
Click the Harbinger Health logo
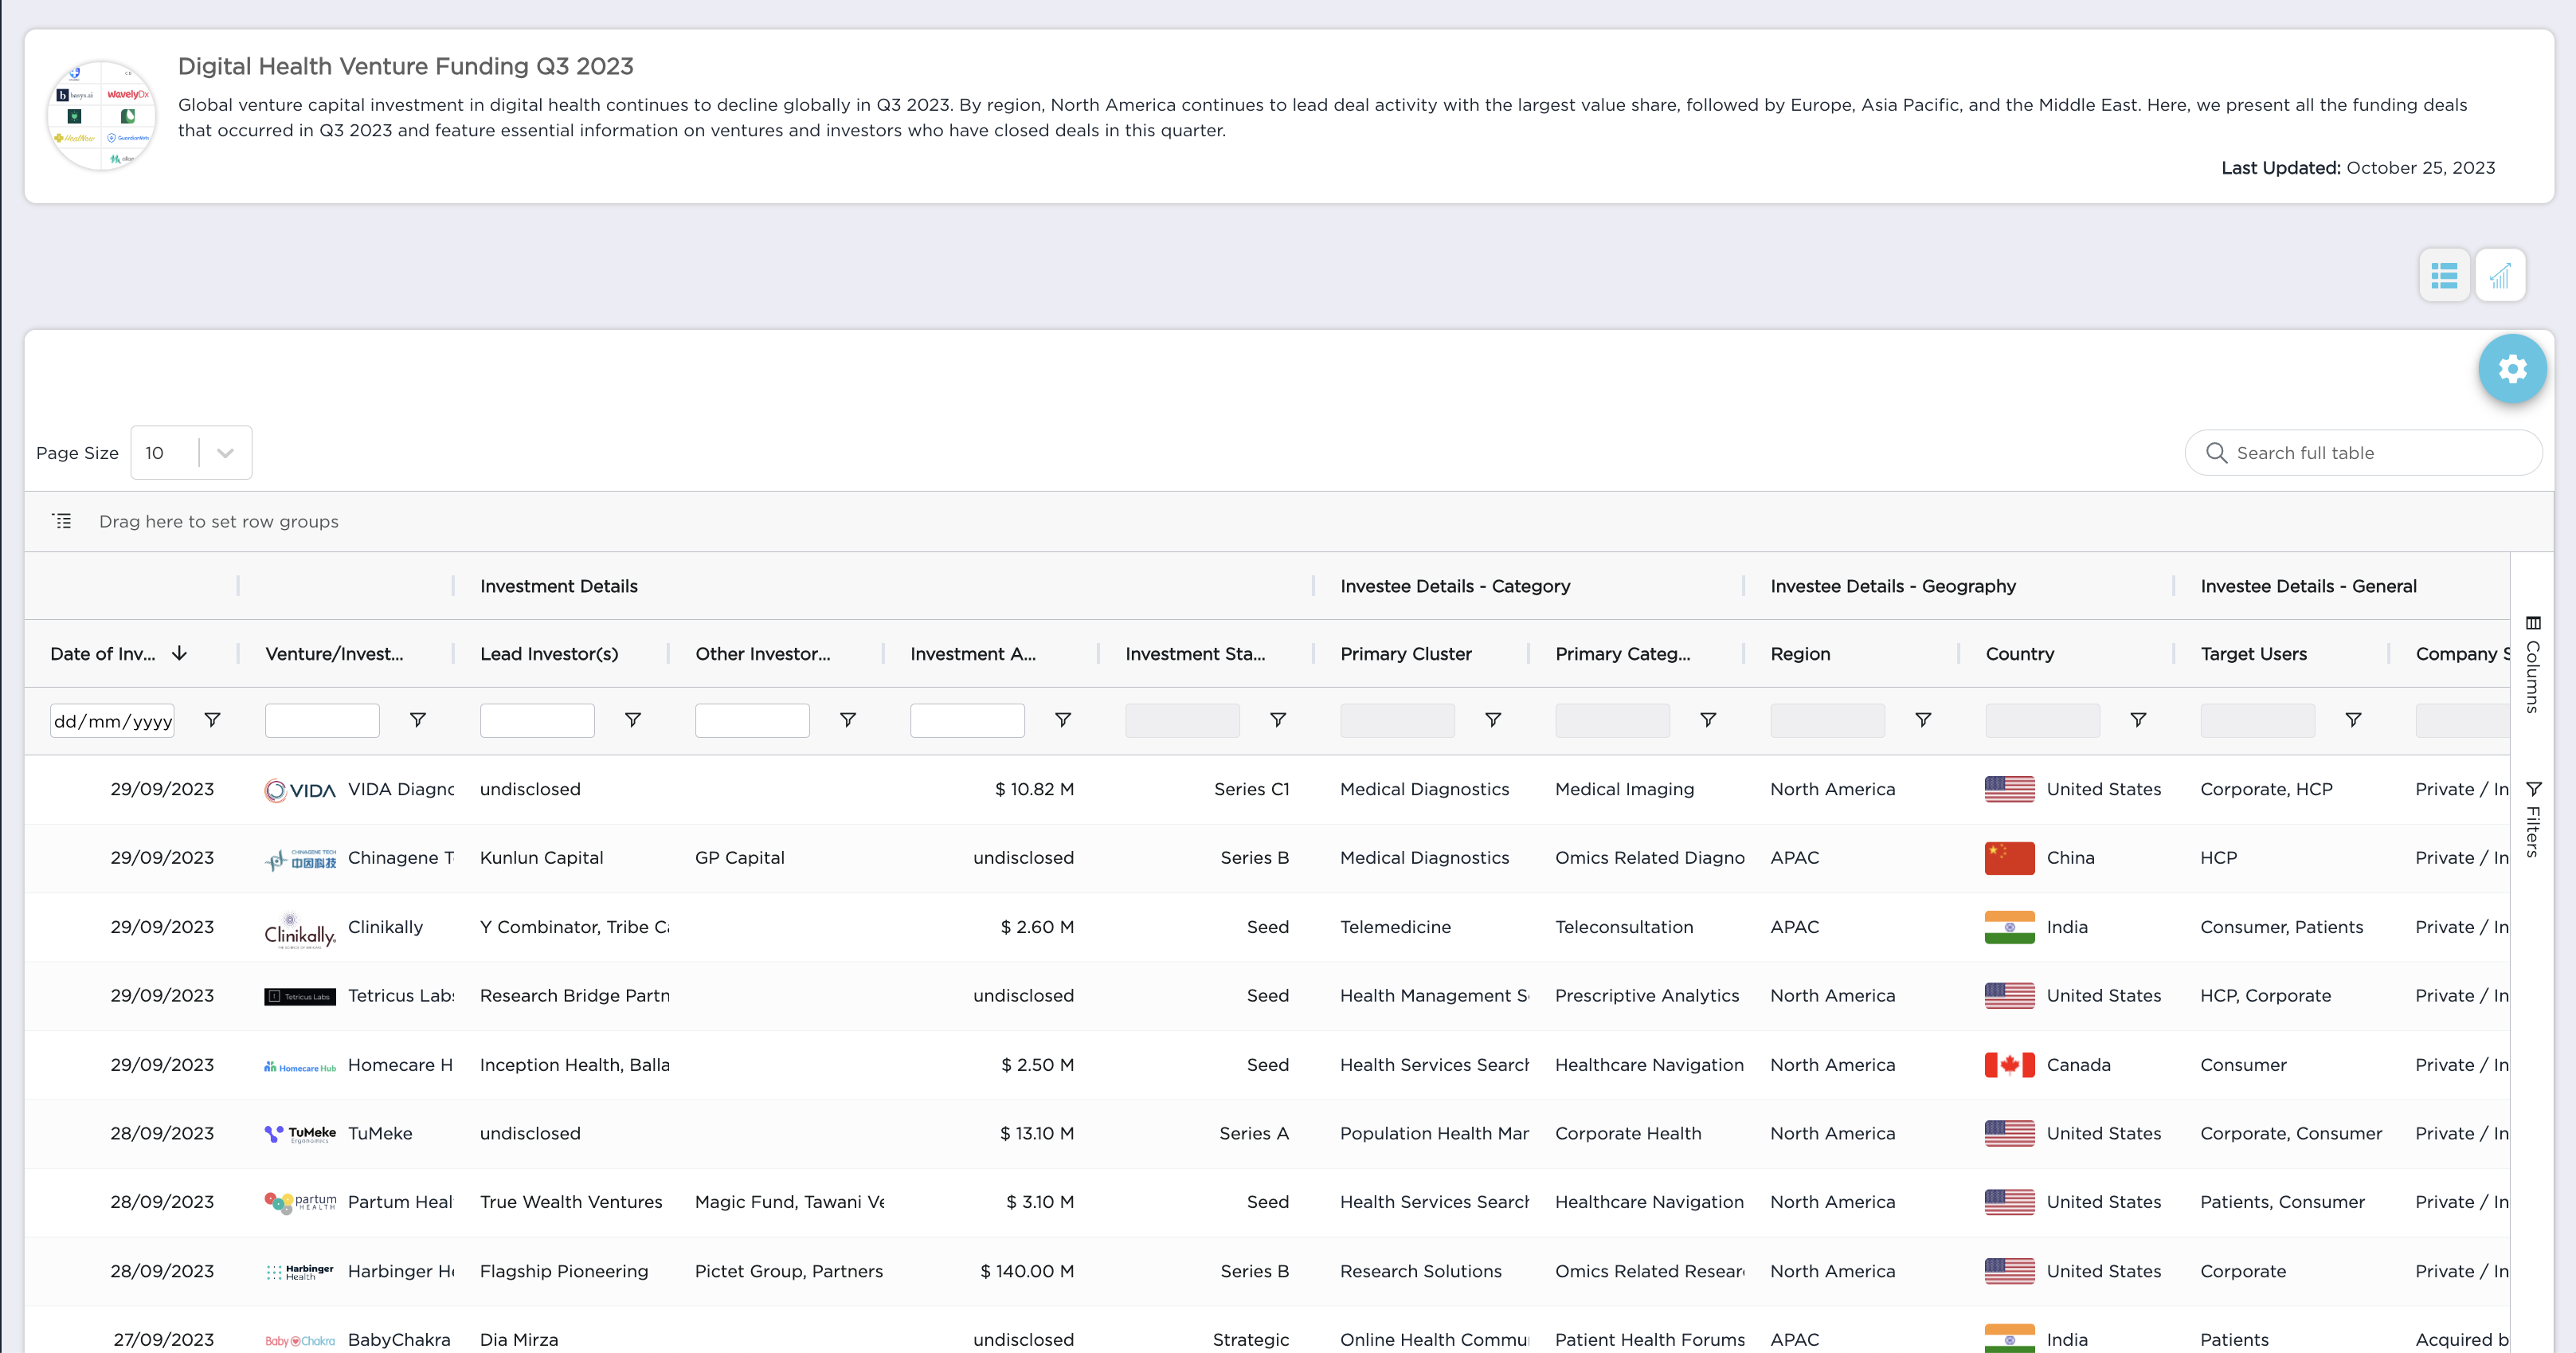pyautogui.click(x=300, y=1272)
